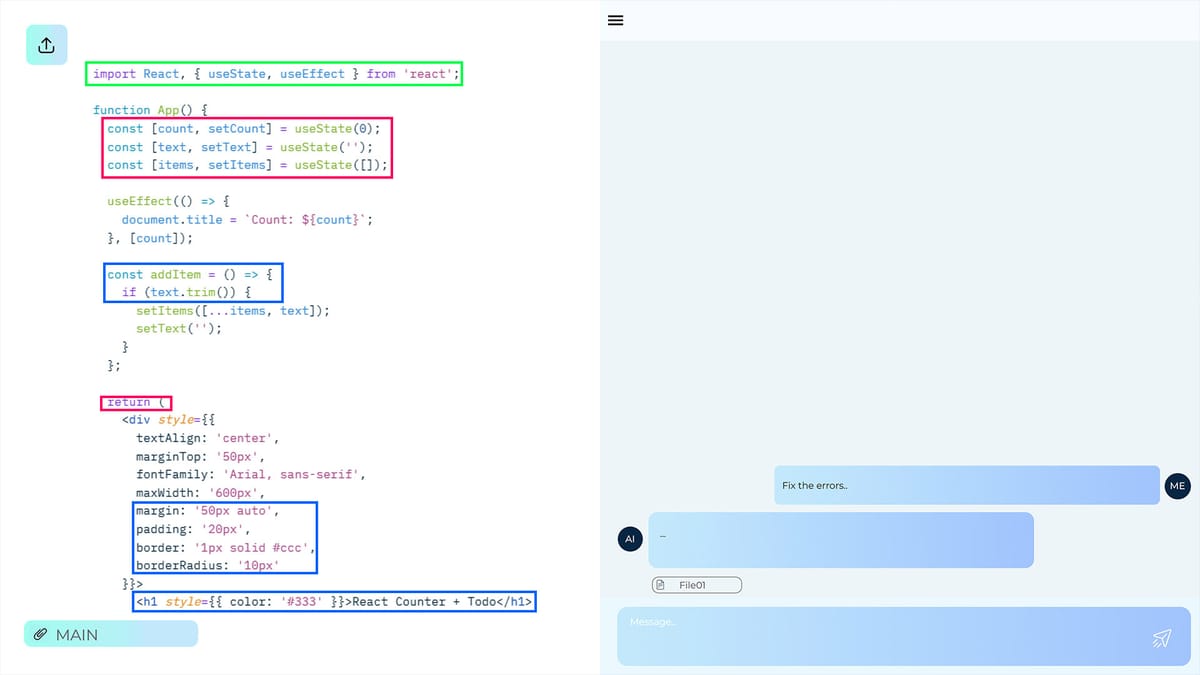1200x675 pixels.
Task: Select the blue-boxed style properties block
Action: click(225, 538)
